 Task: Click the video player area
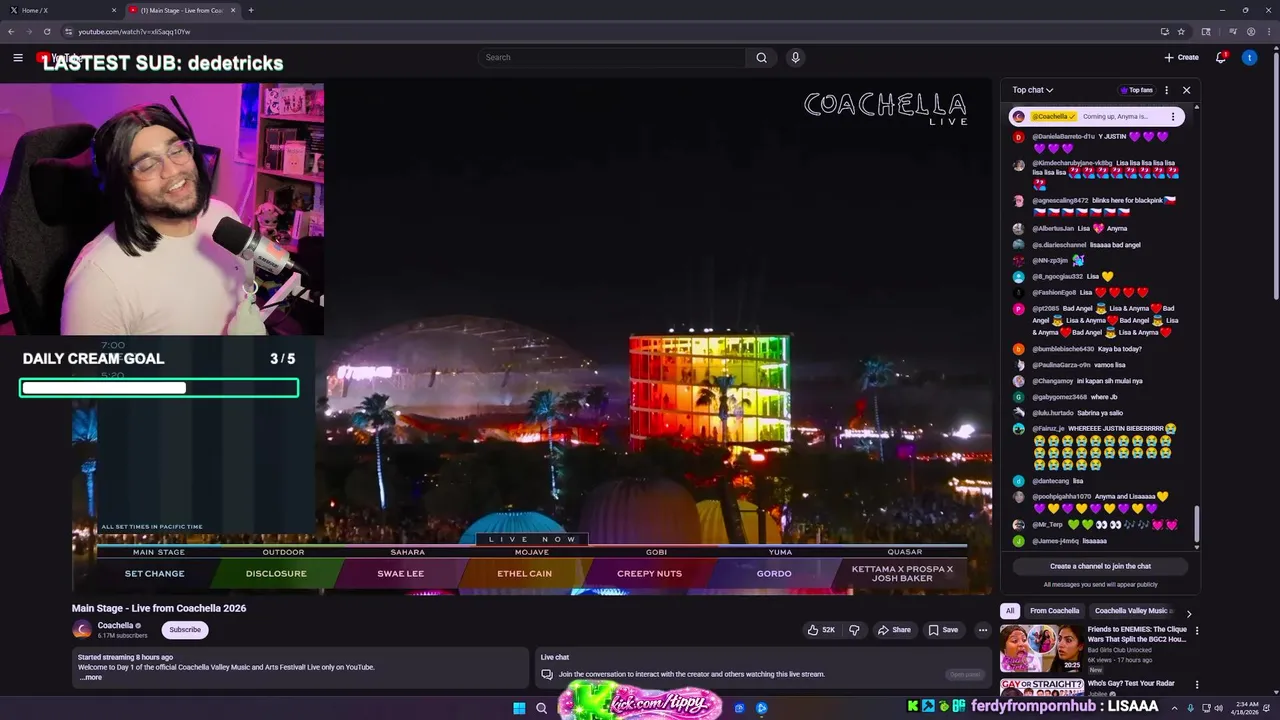click(532, 336)
